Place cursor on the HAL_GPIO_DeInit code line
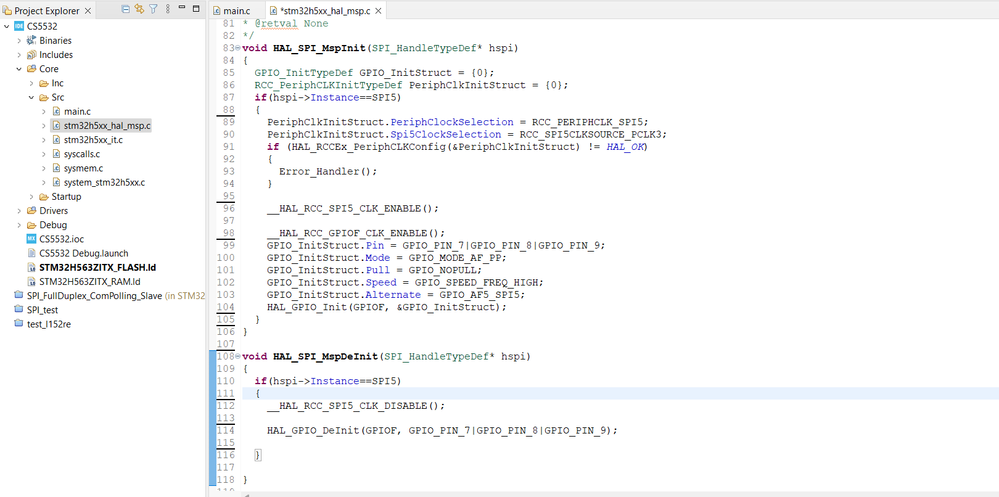 click(442, 430)
